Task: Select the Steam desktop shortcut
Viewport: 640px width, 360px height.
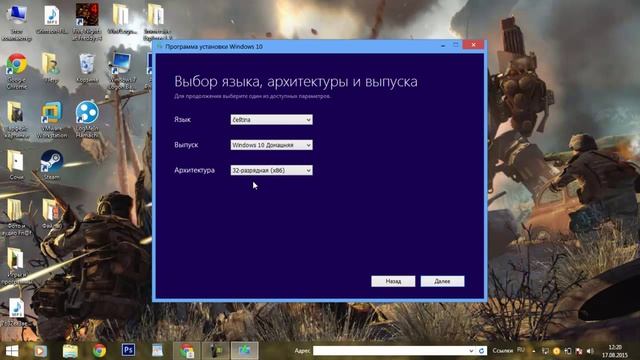Action: coord(51,164)
